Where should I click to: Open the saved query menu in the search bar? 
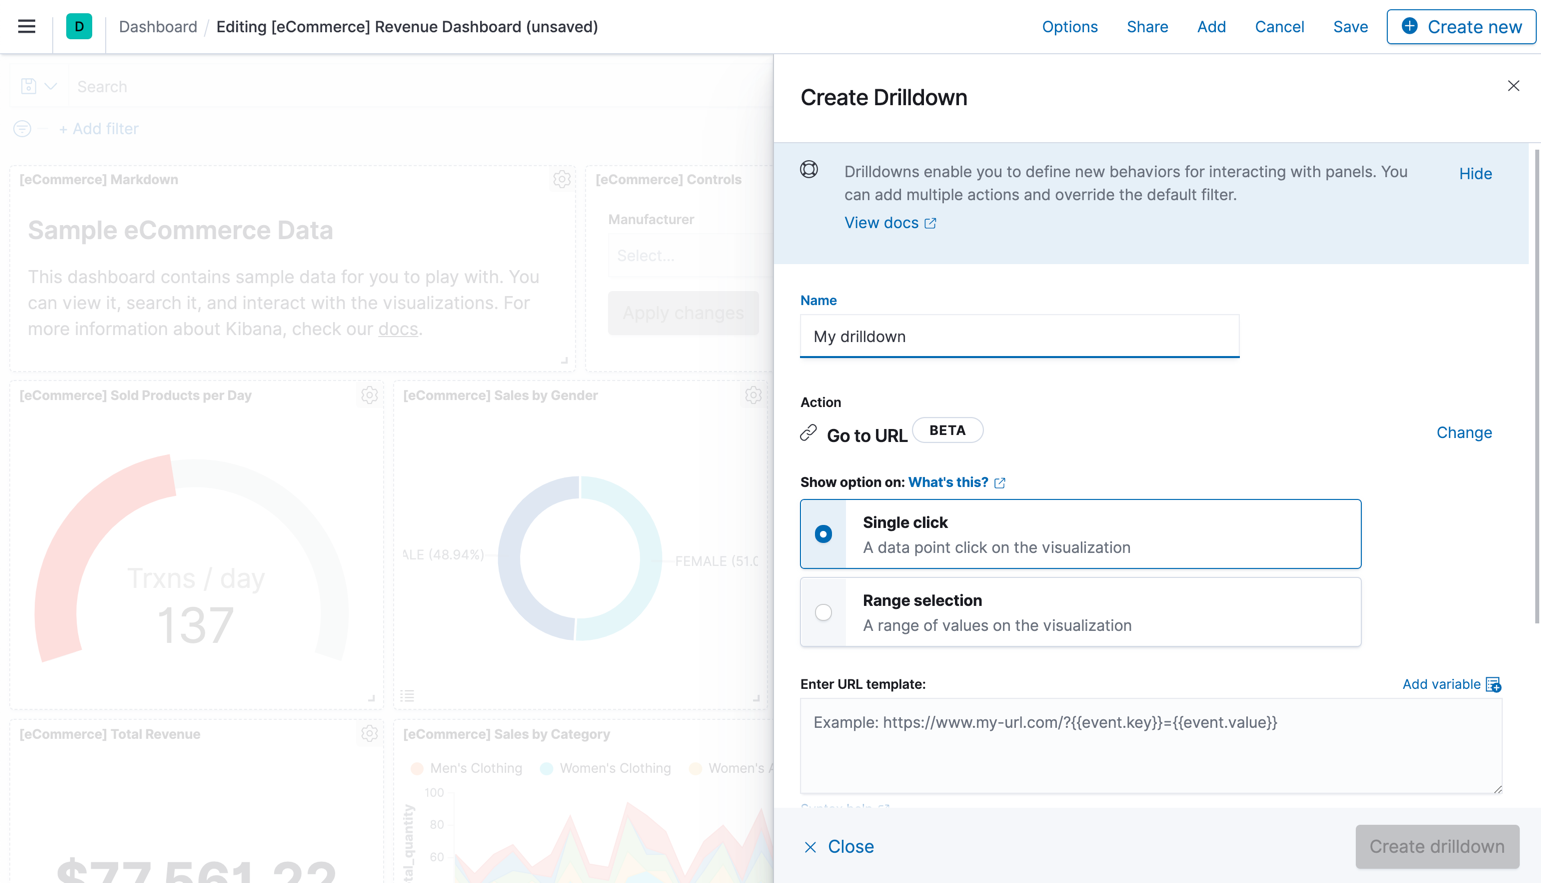38,86
